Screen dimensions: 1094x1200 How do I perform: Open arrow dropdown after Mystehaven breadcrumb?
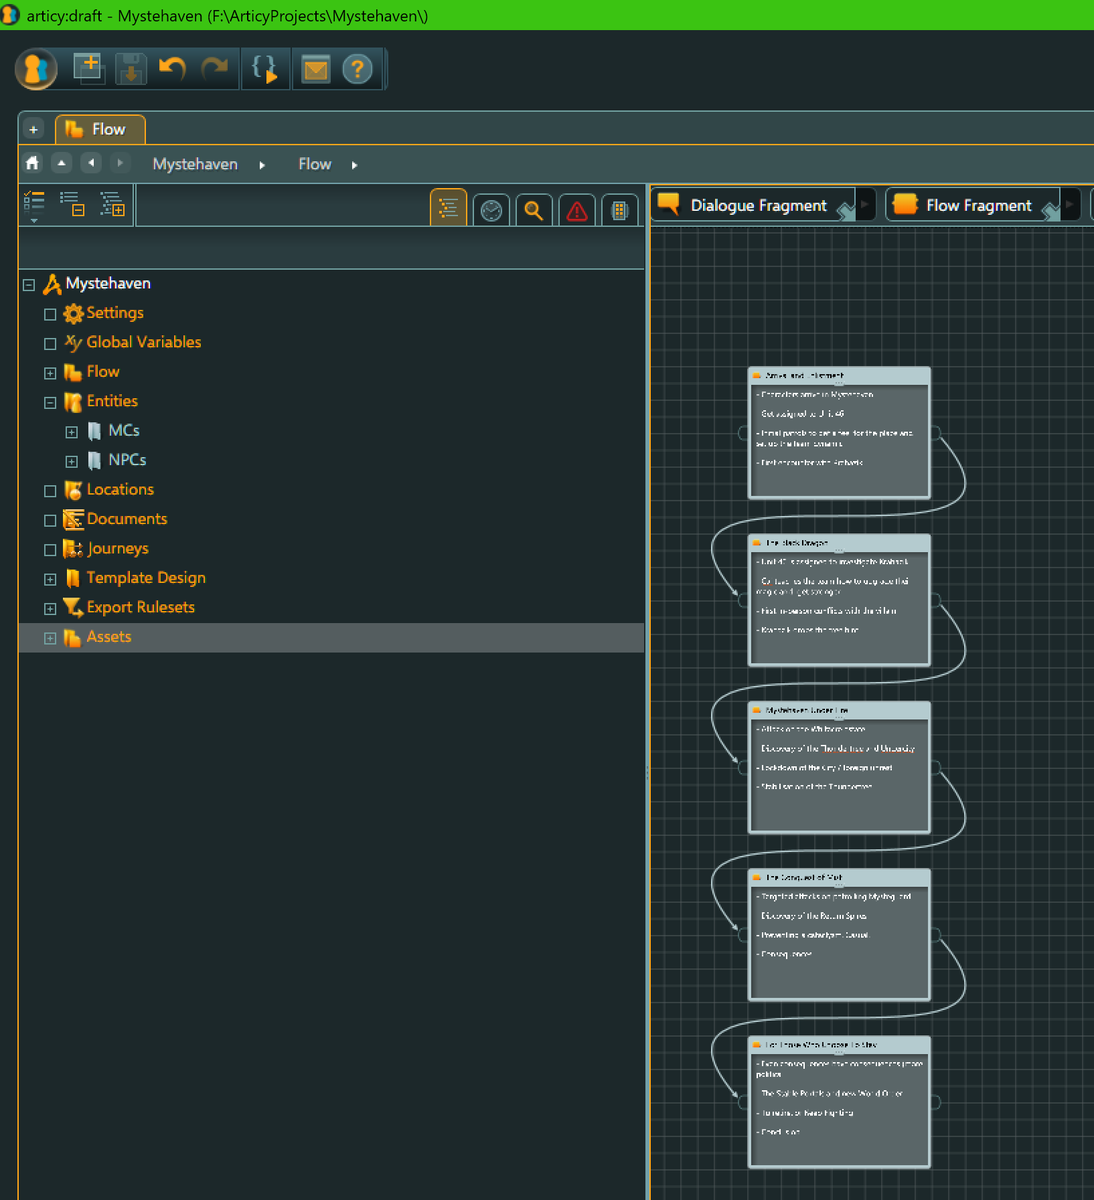262,165
